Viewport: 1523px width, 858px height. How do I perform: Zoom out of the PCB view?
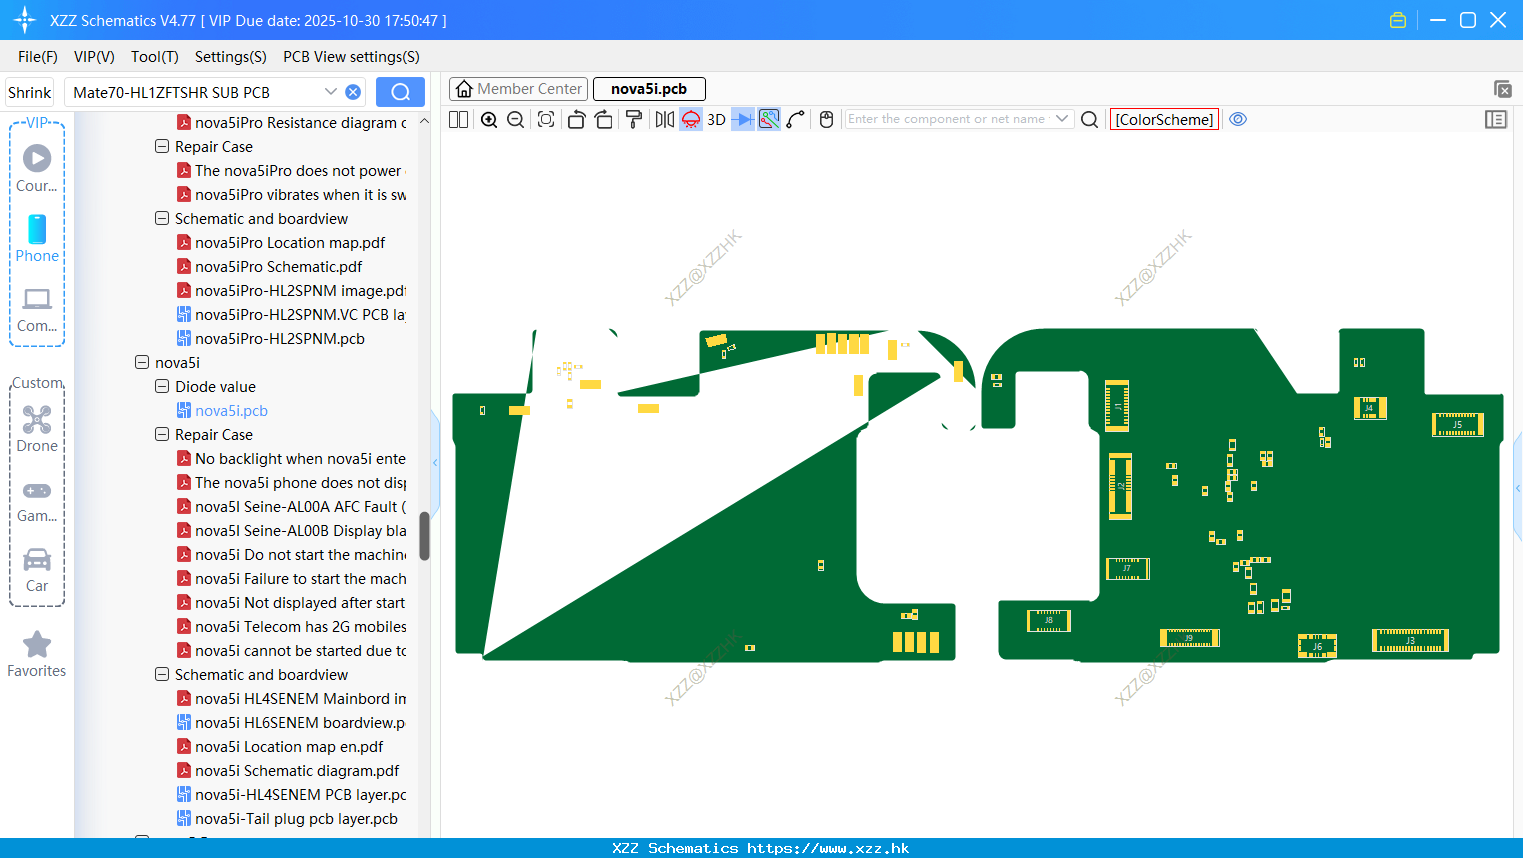515,119
